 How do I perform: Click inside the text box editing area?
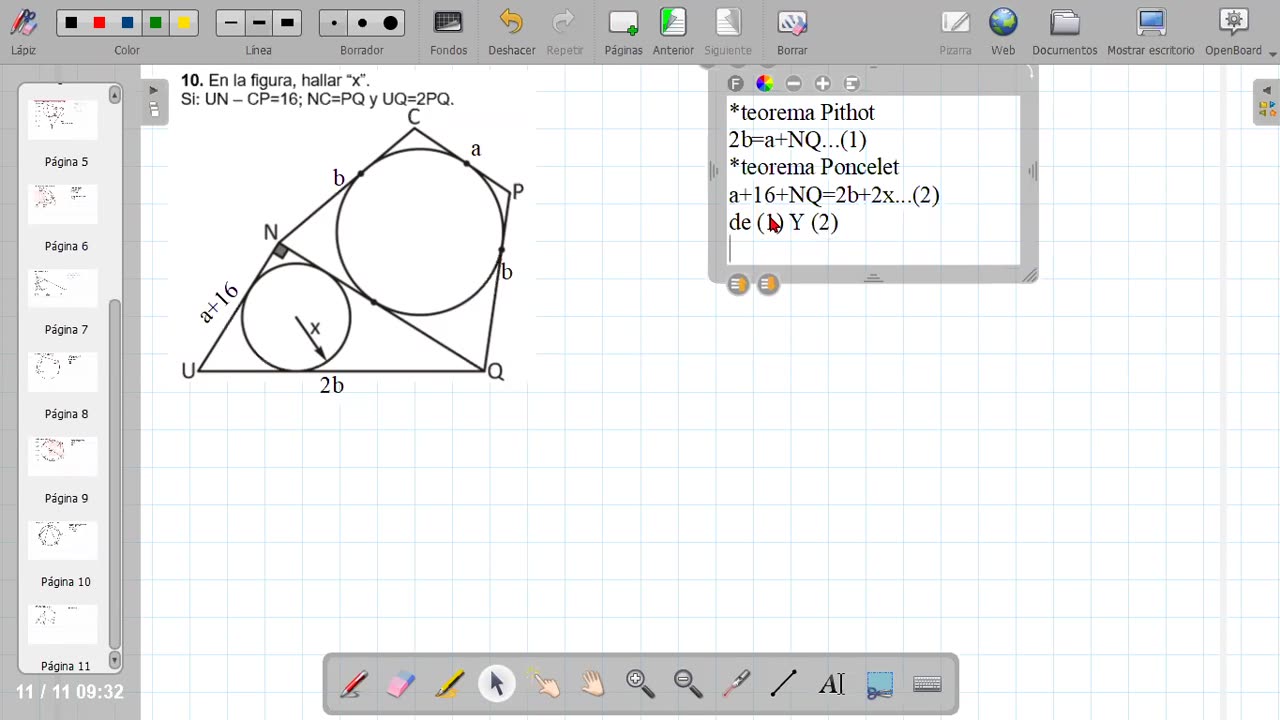873,180
